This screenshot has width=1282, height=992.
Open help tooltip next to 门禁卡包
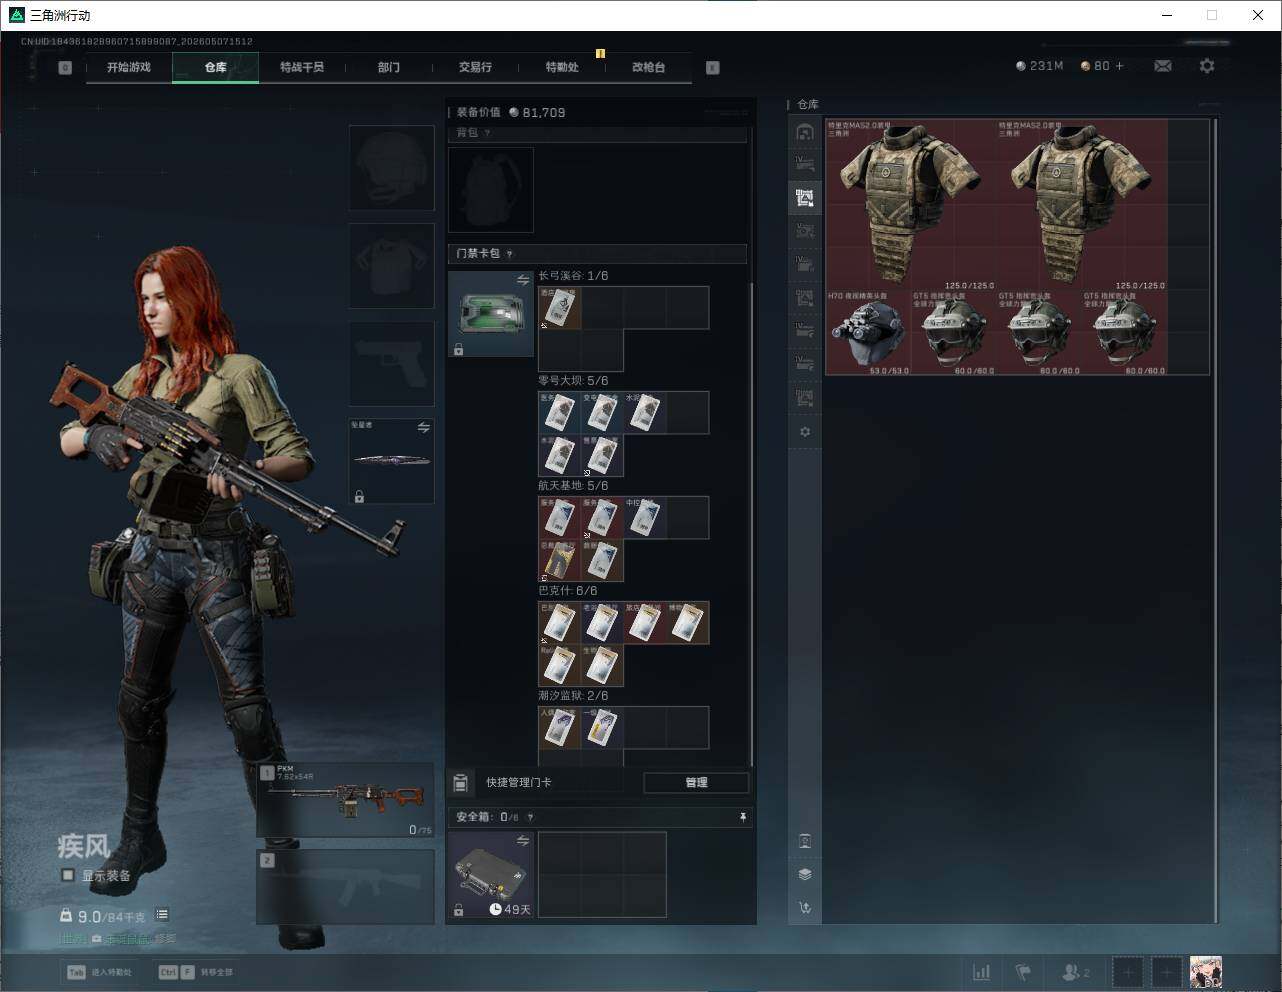510,254
